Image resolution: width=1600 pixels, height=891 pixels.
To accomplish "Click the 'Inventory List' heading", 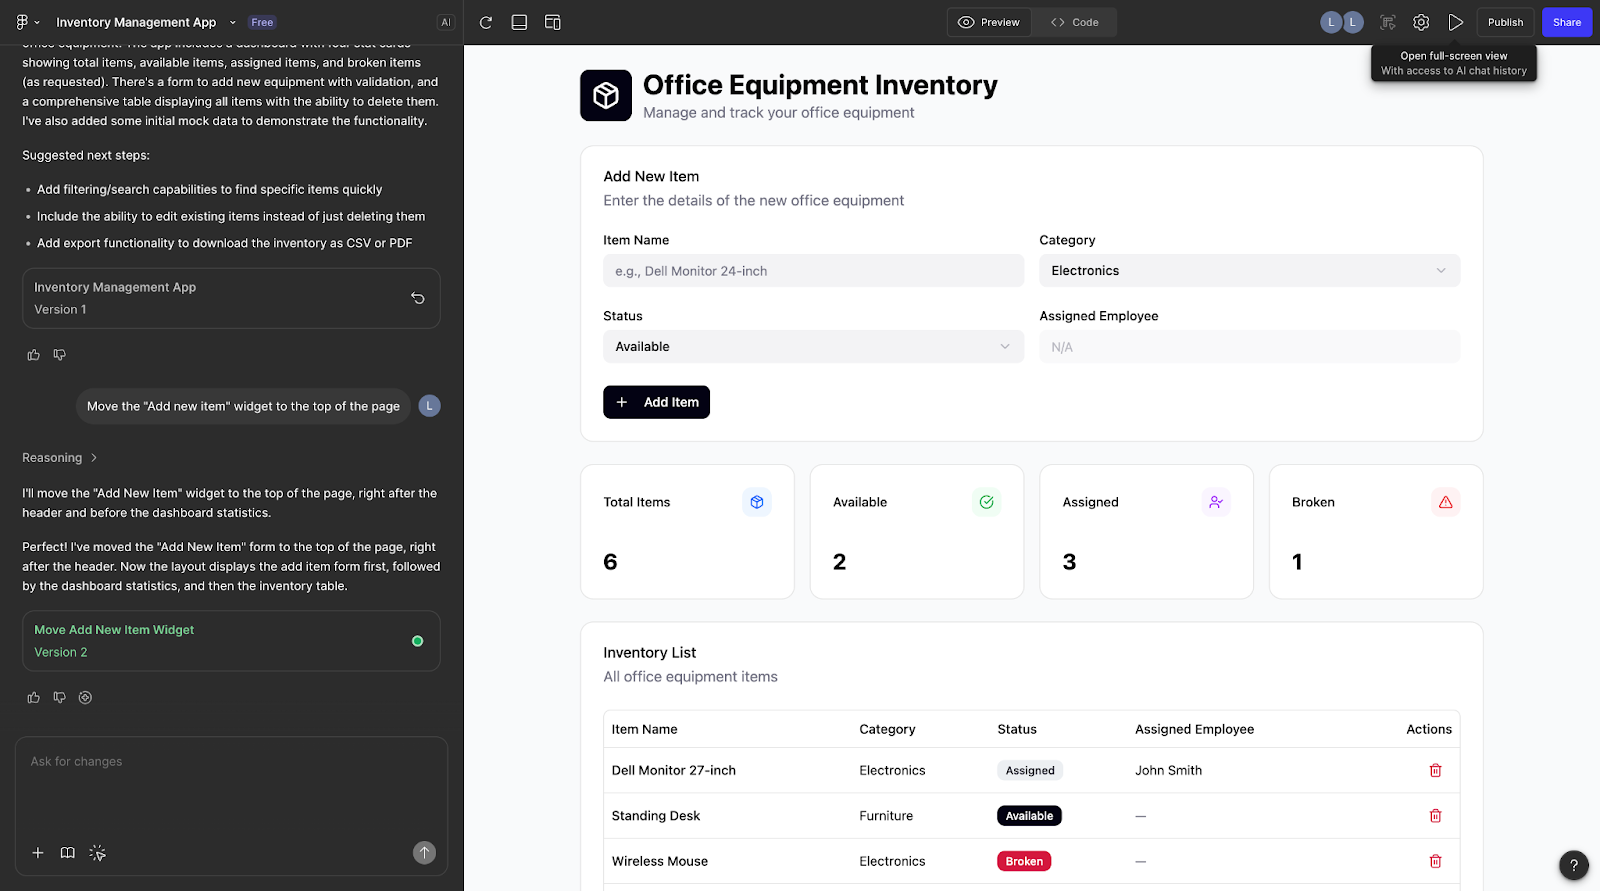I will pyautogui.click(x=649, y=653).
